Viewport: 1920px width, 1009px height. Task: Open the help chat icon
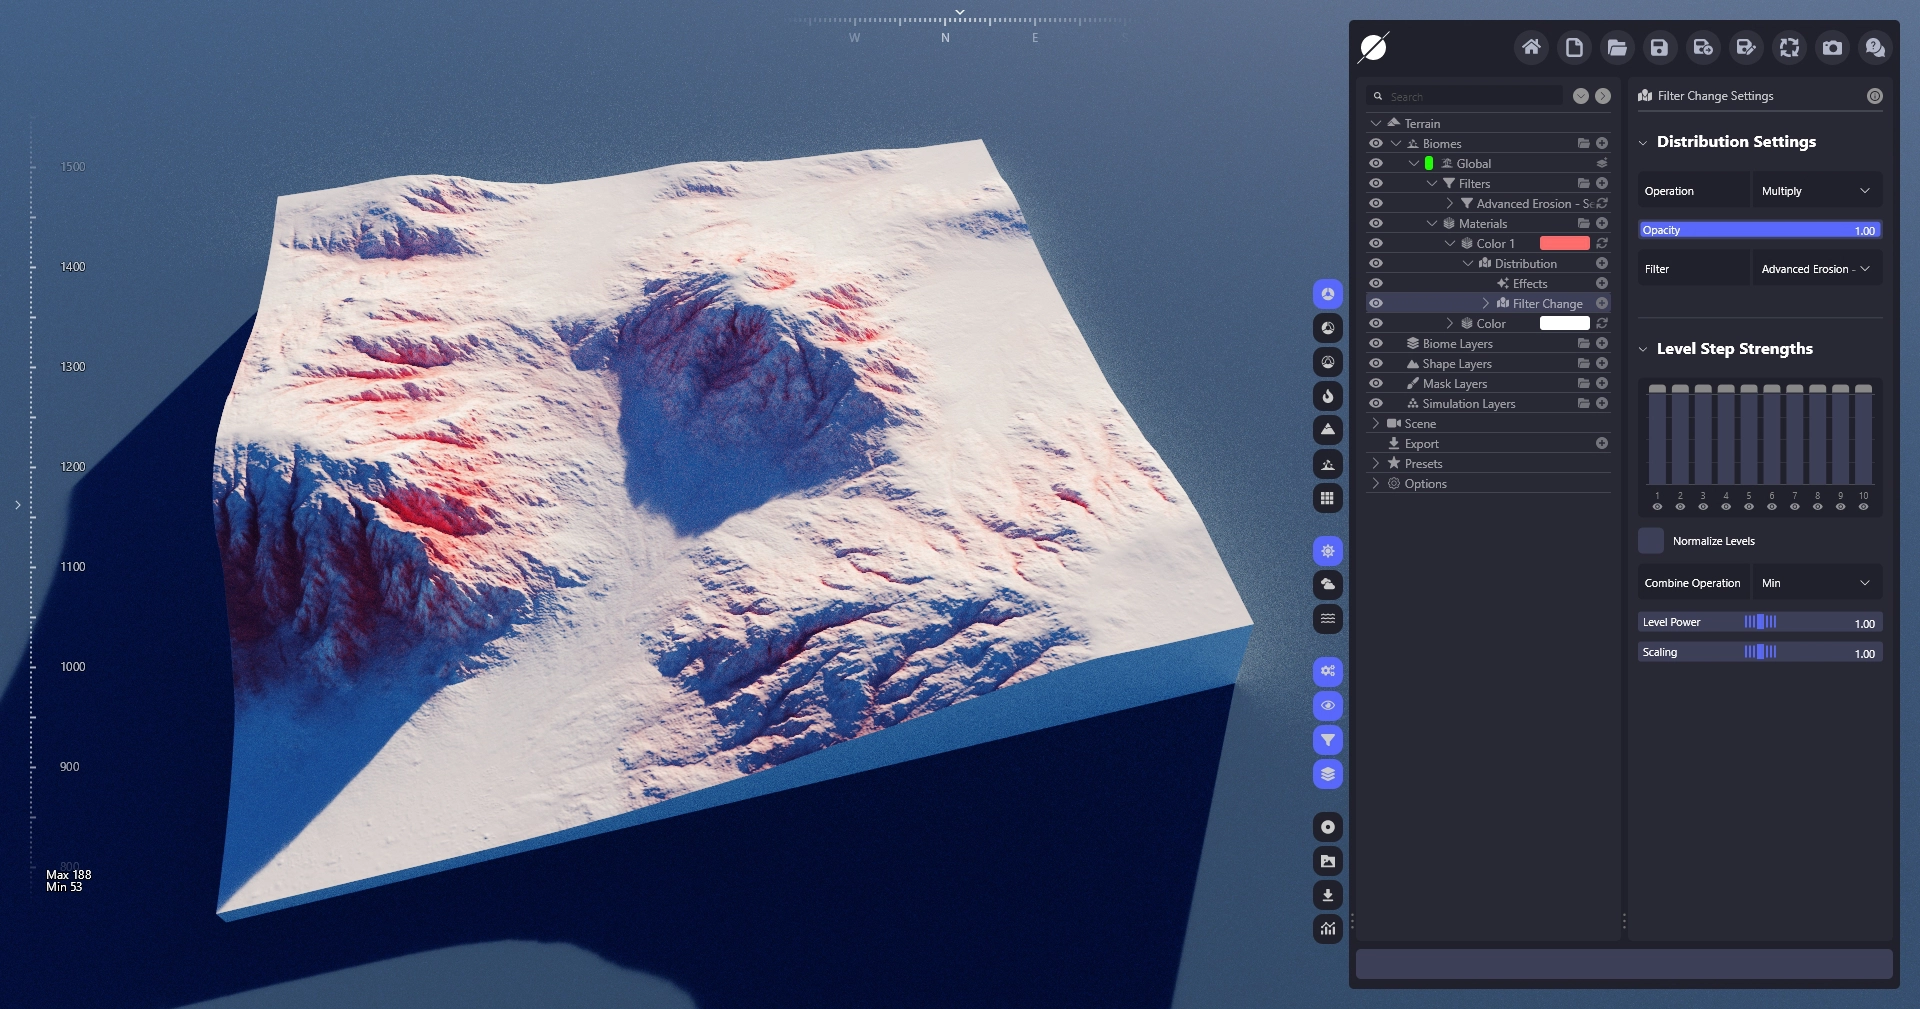(x=1875, y=47)
